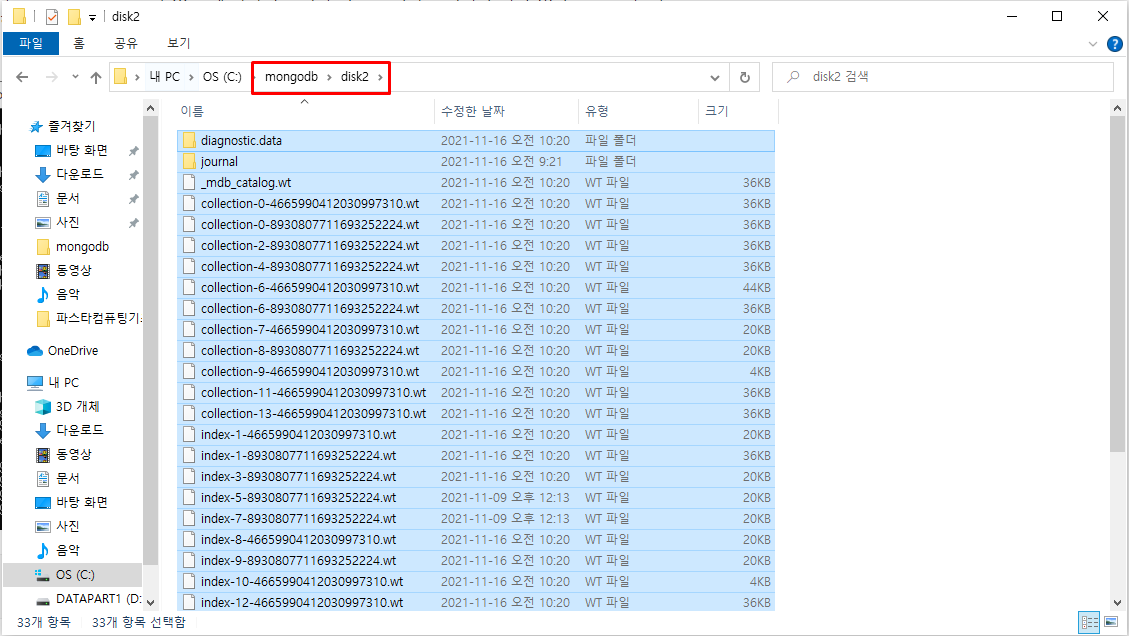Select OneDrive in navigation pane
This screenshot has width=1129, height=636.
tap(72, 351)
